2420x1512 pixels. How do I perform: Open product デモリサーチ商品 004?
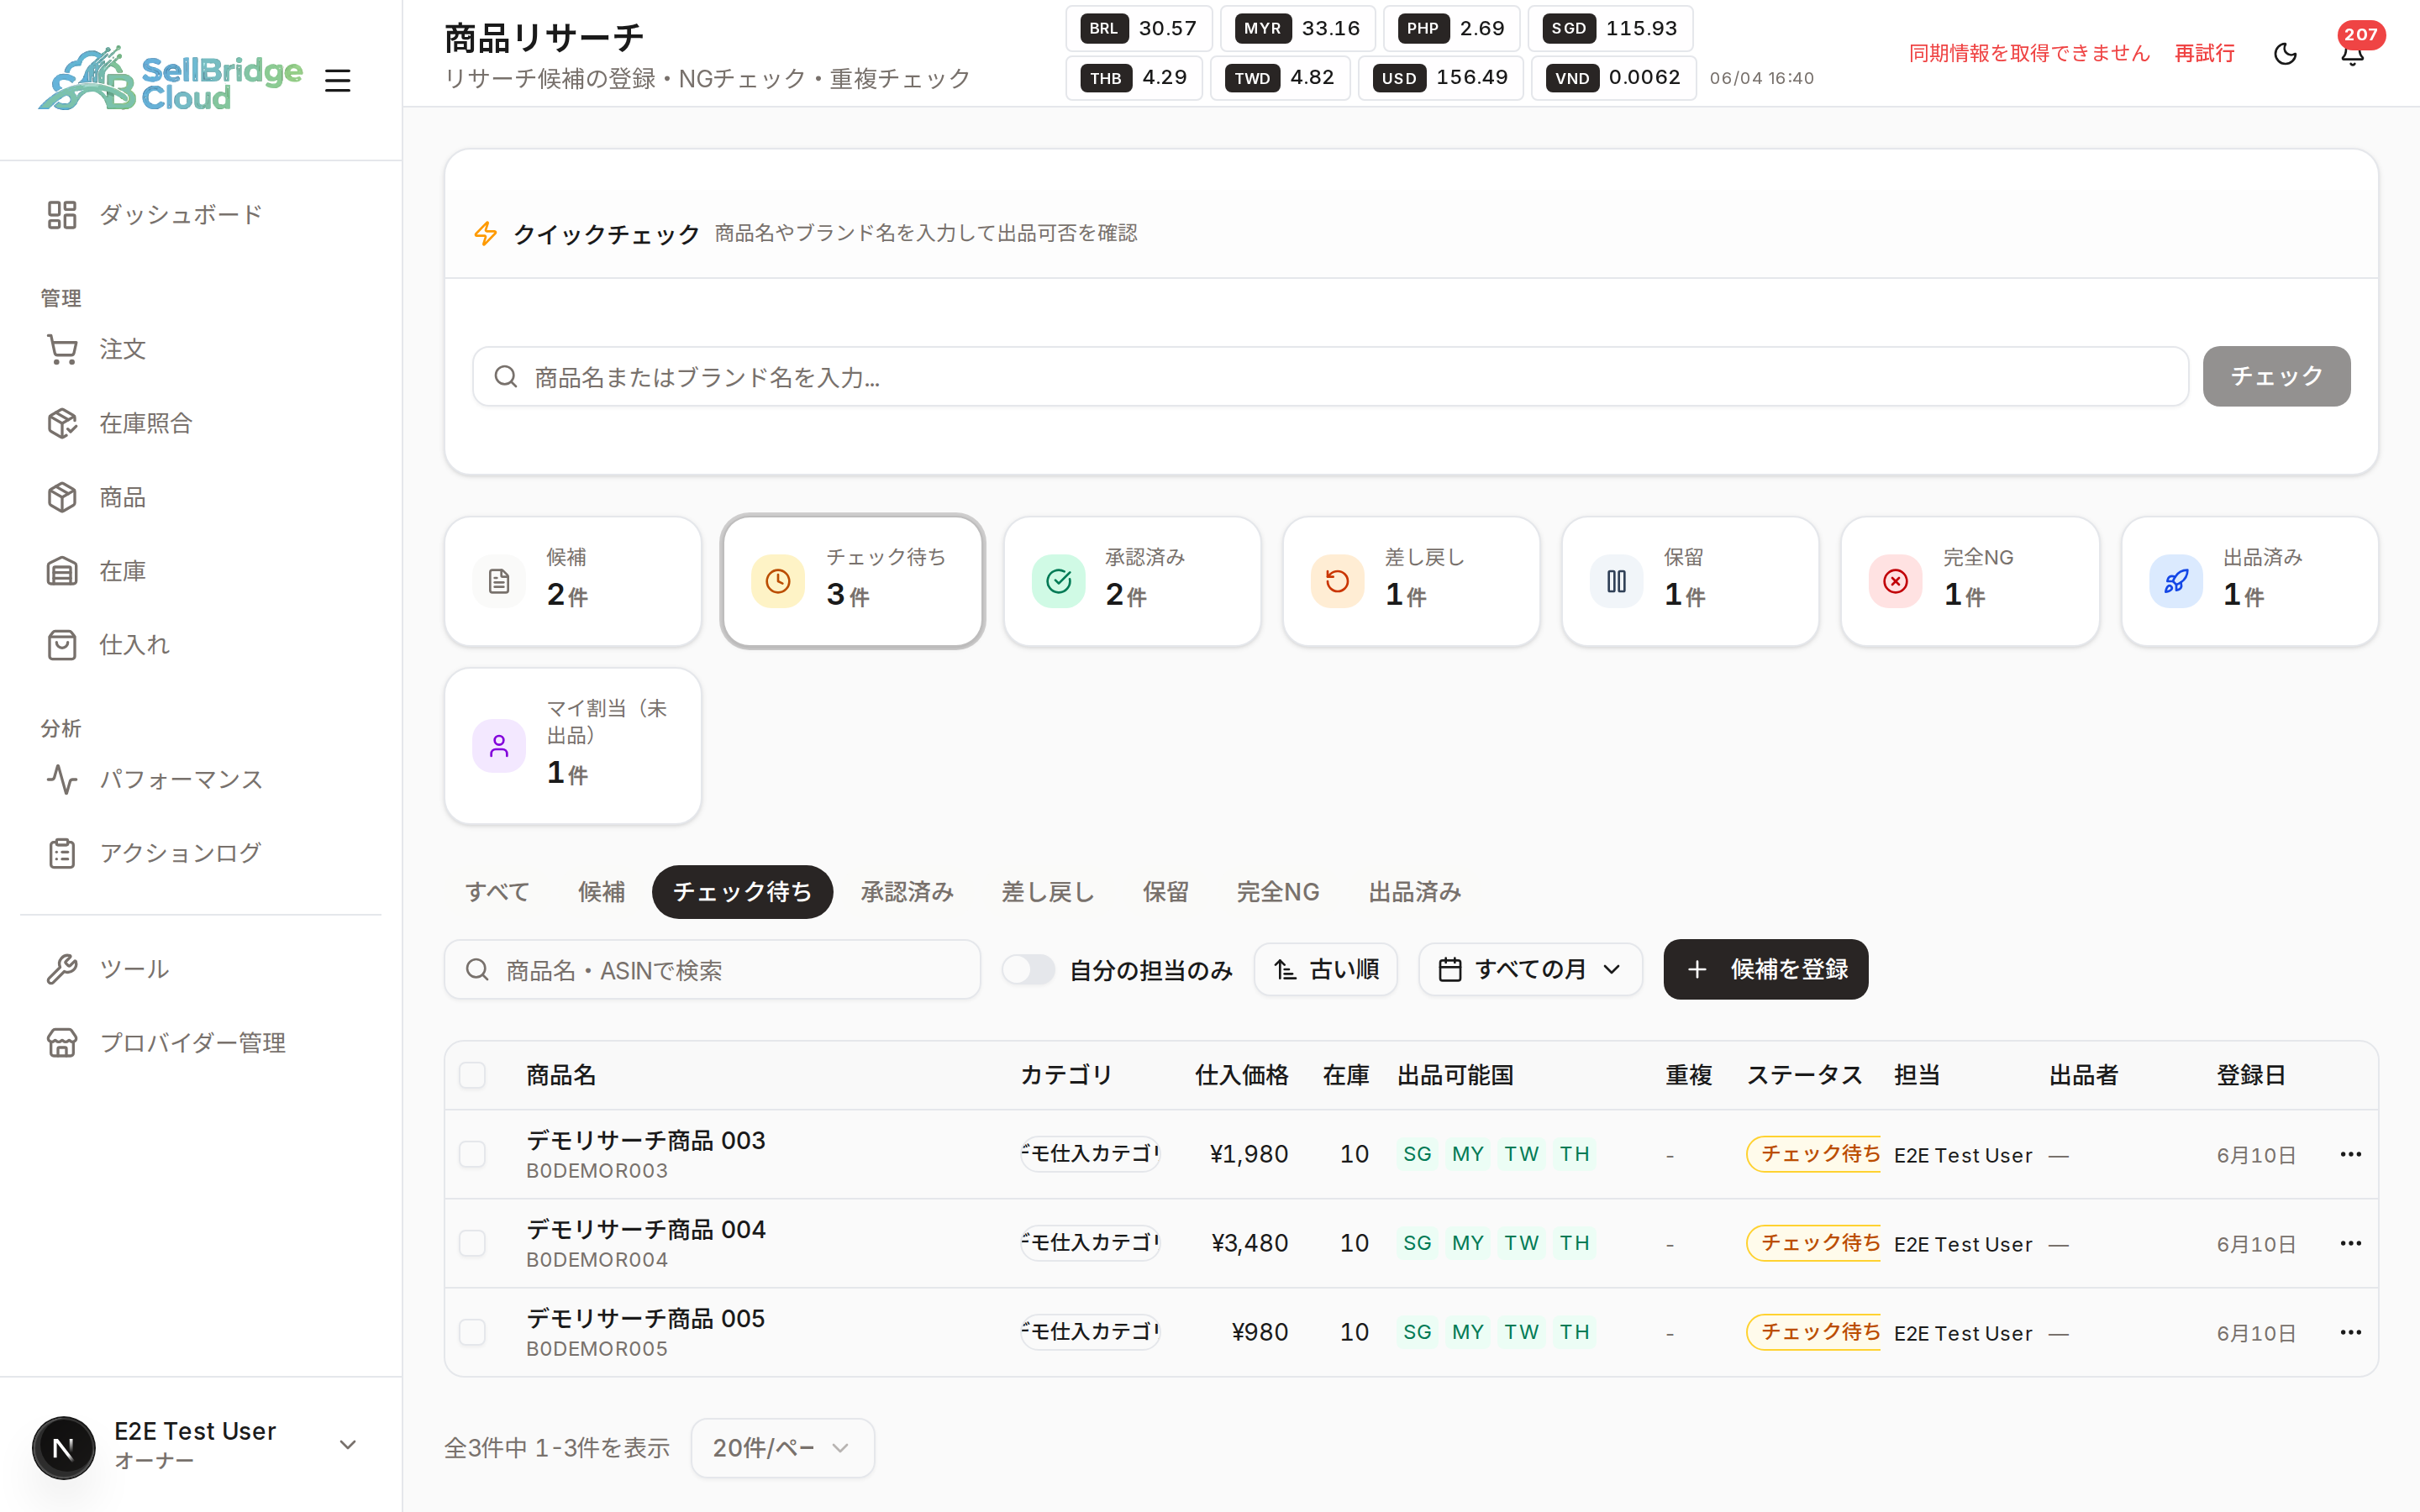[646, 1229]
